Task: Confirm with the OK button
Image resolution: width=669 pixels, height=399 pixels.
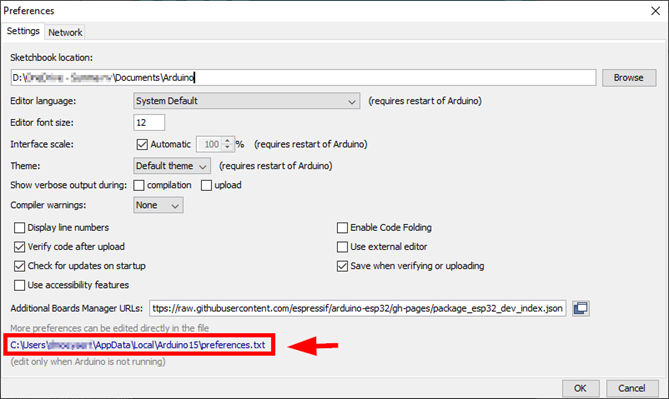Action: tap(580, 388)
